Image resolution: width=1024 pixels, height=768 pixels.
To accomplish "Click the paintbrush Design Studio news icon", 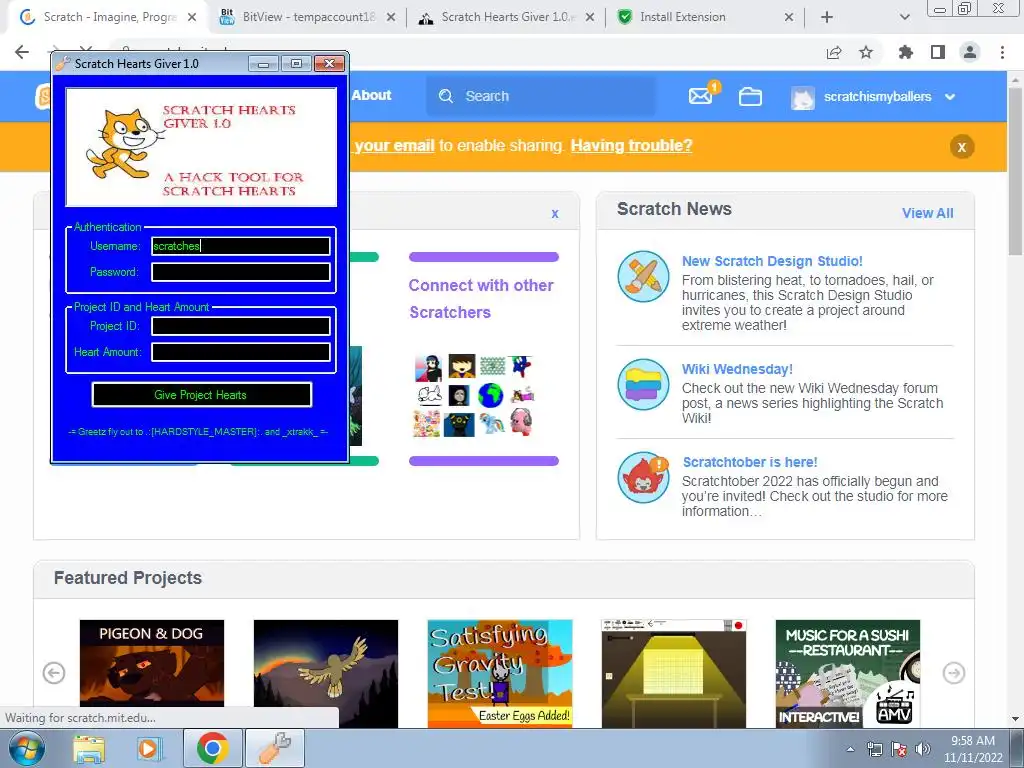I will tap(643, 276).
